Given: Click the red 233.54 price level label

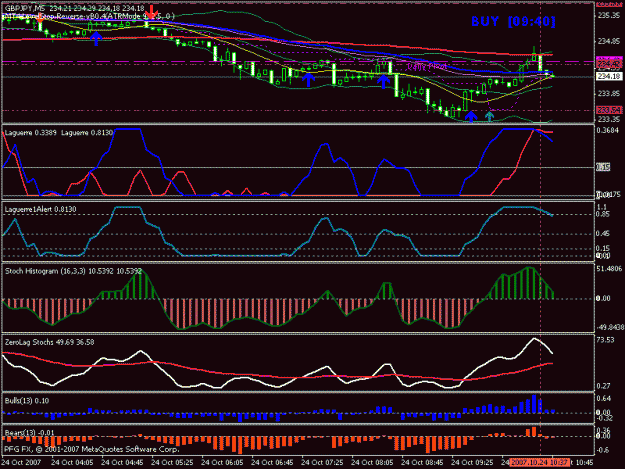Looking at the screenshot, I should tap(609, 110).
